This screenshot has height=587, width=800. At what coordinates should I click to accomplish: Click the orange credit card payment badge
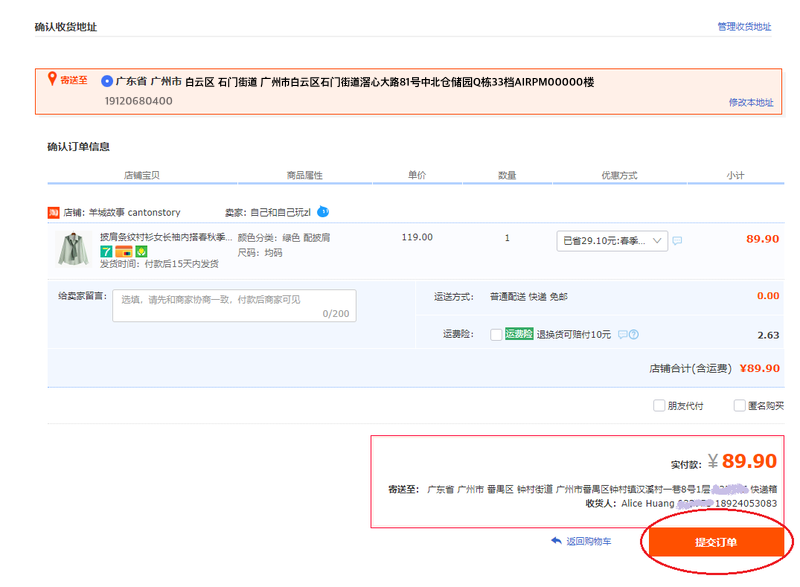tap(123, 251)
